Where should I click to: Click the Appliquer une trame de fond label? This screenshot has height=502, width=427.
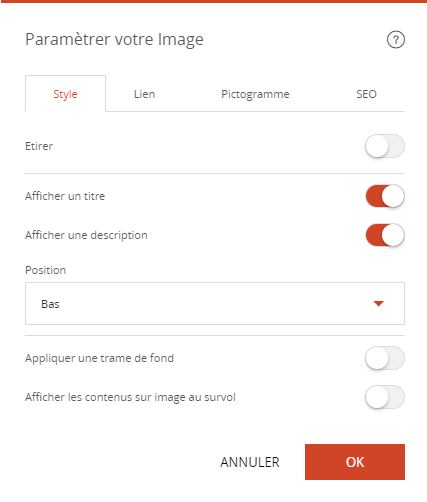coord(99,358)
